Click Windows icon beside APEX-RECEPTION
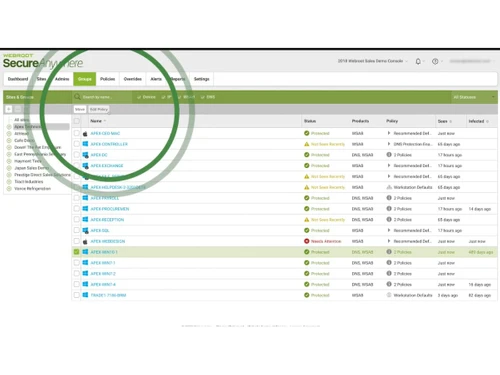The image size is (500, 375). pos(85,219)
